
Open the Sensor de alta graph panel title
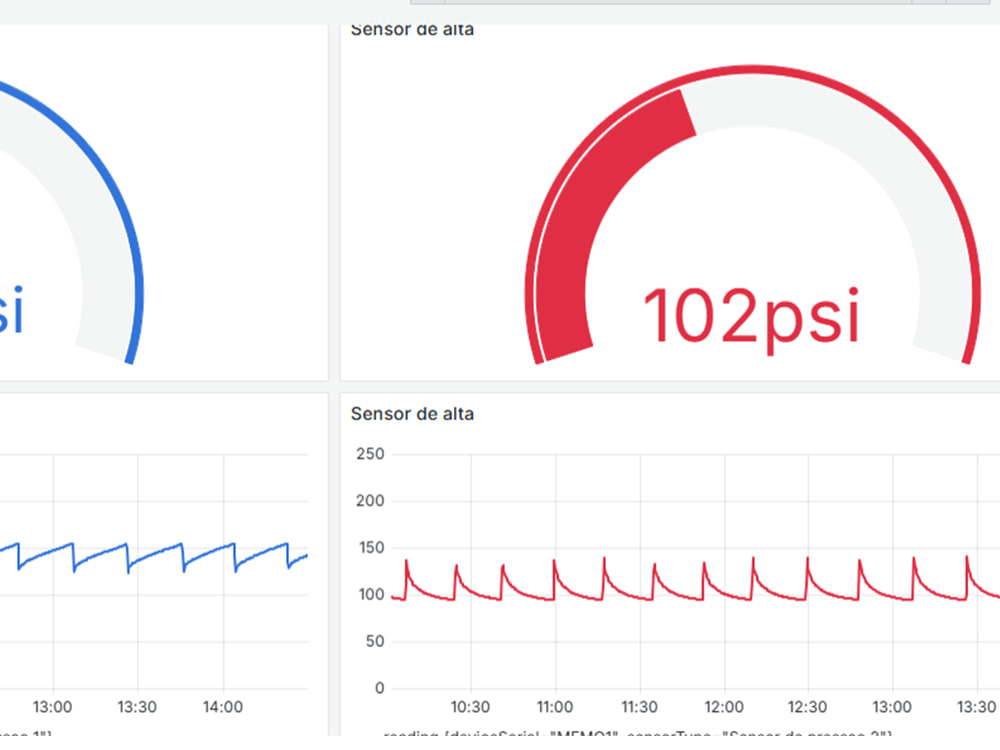412,414
